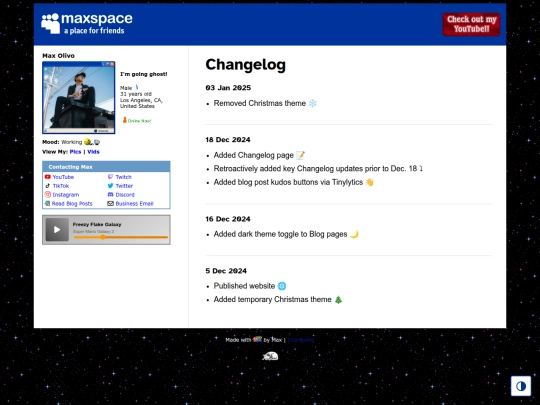This screenshot has width=540, height=405.
Task: Open the Discord contact link
Action: click(125, 195)
